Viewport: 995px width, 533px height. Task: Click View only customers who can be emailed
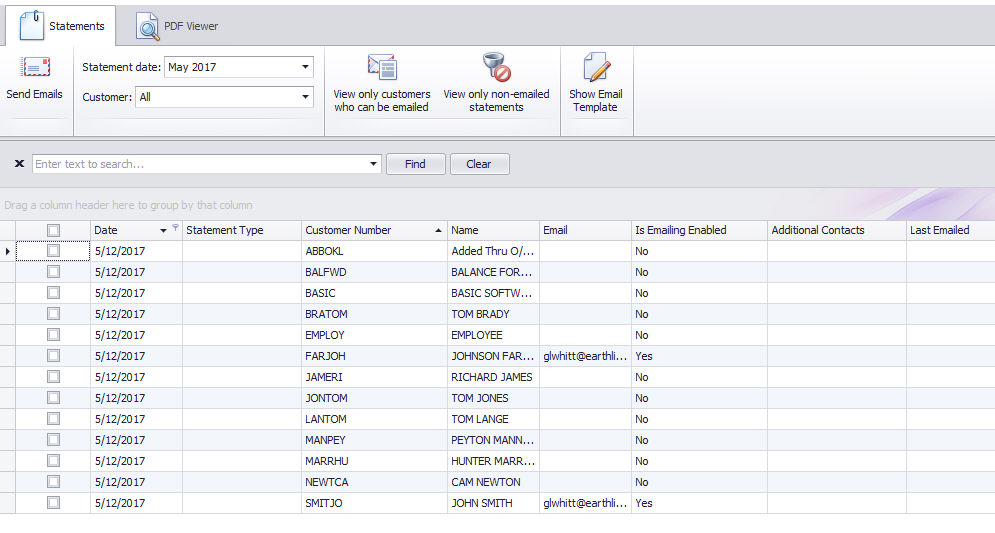381,84
